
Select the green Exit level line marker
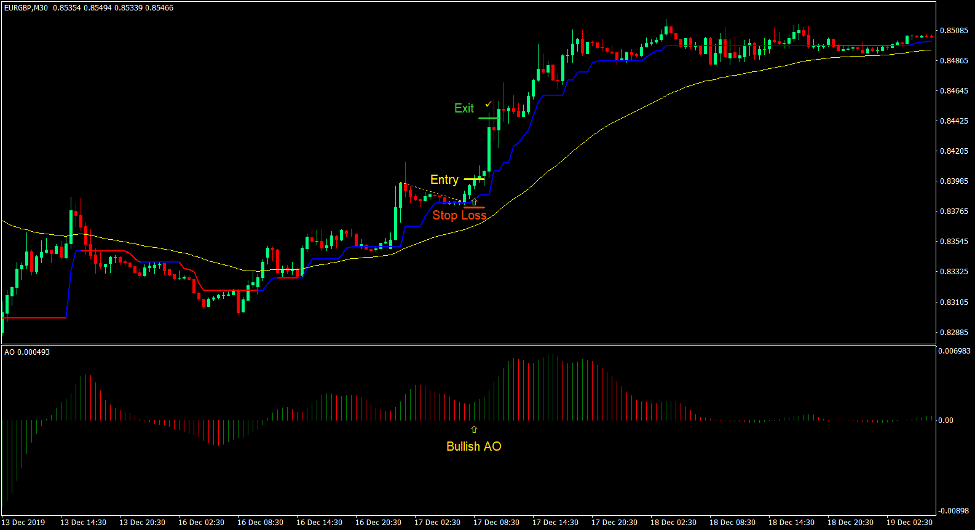(x=488, y=118)
